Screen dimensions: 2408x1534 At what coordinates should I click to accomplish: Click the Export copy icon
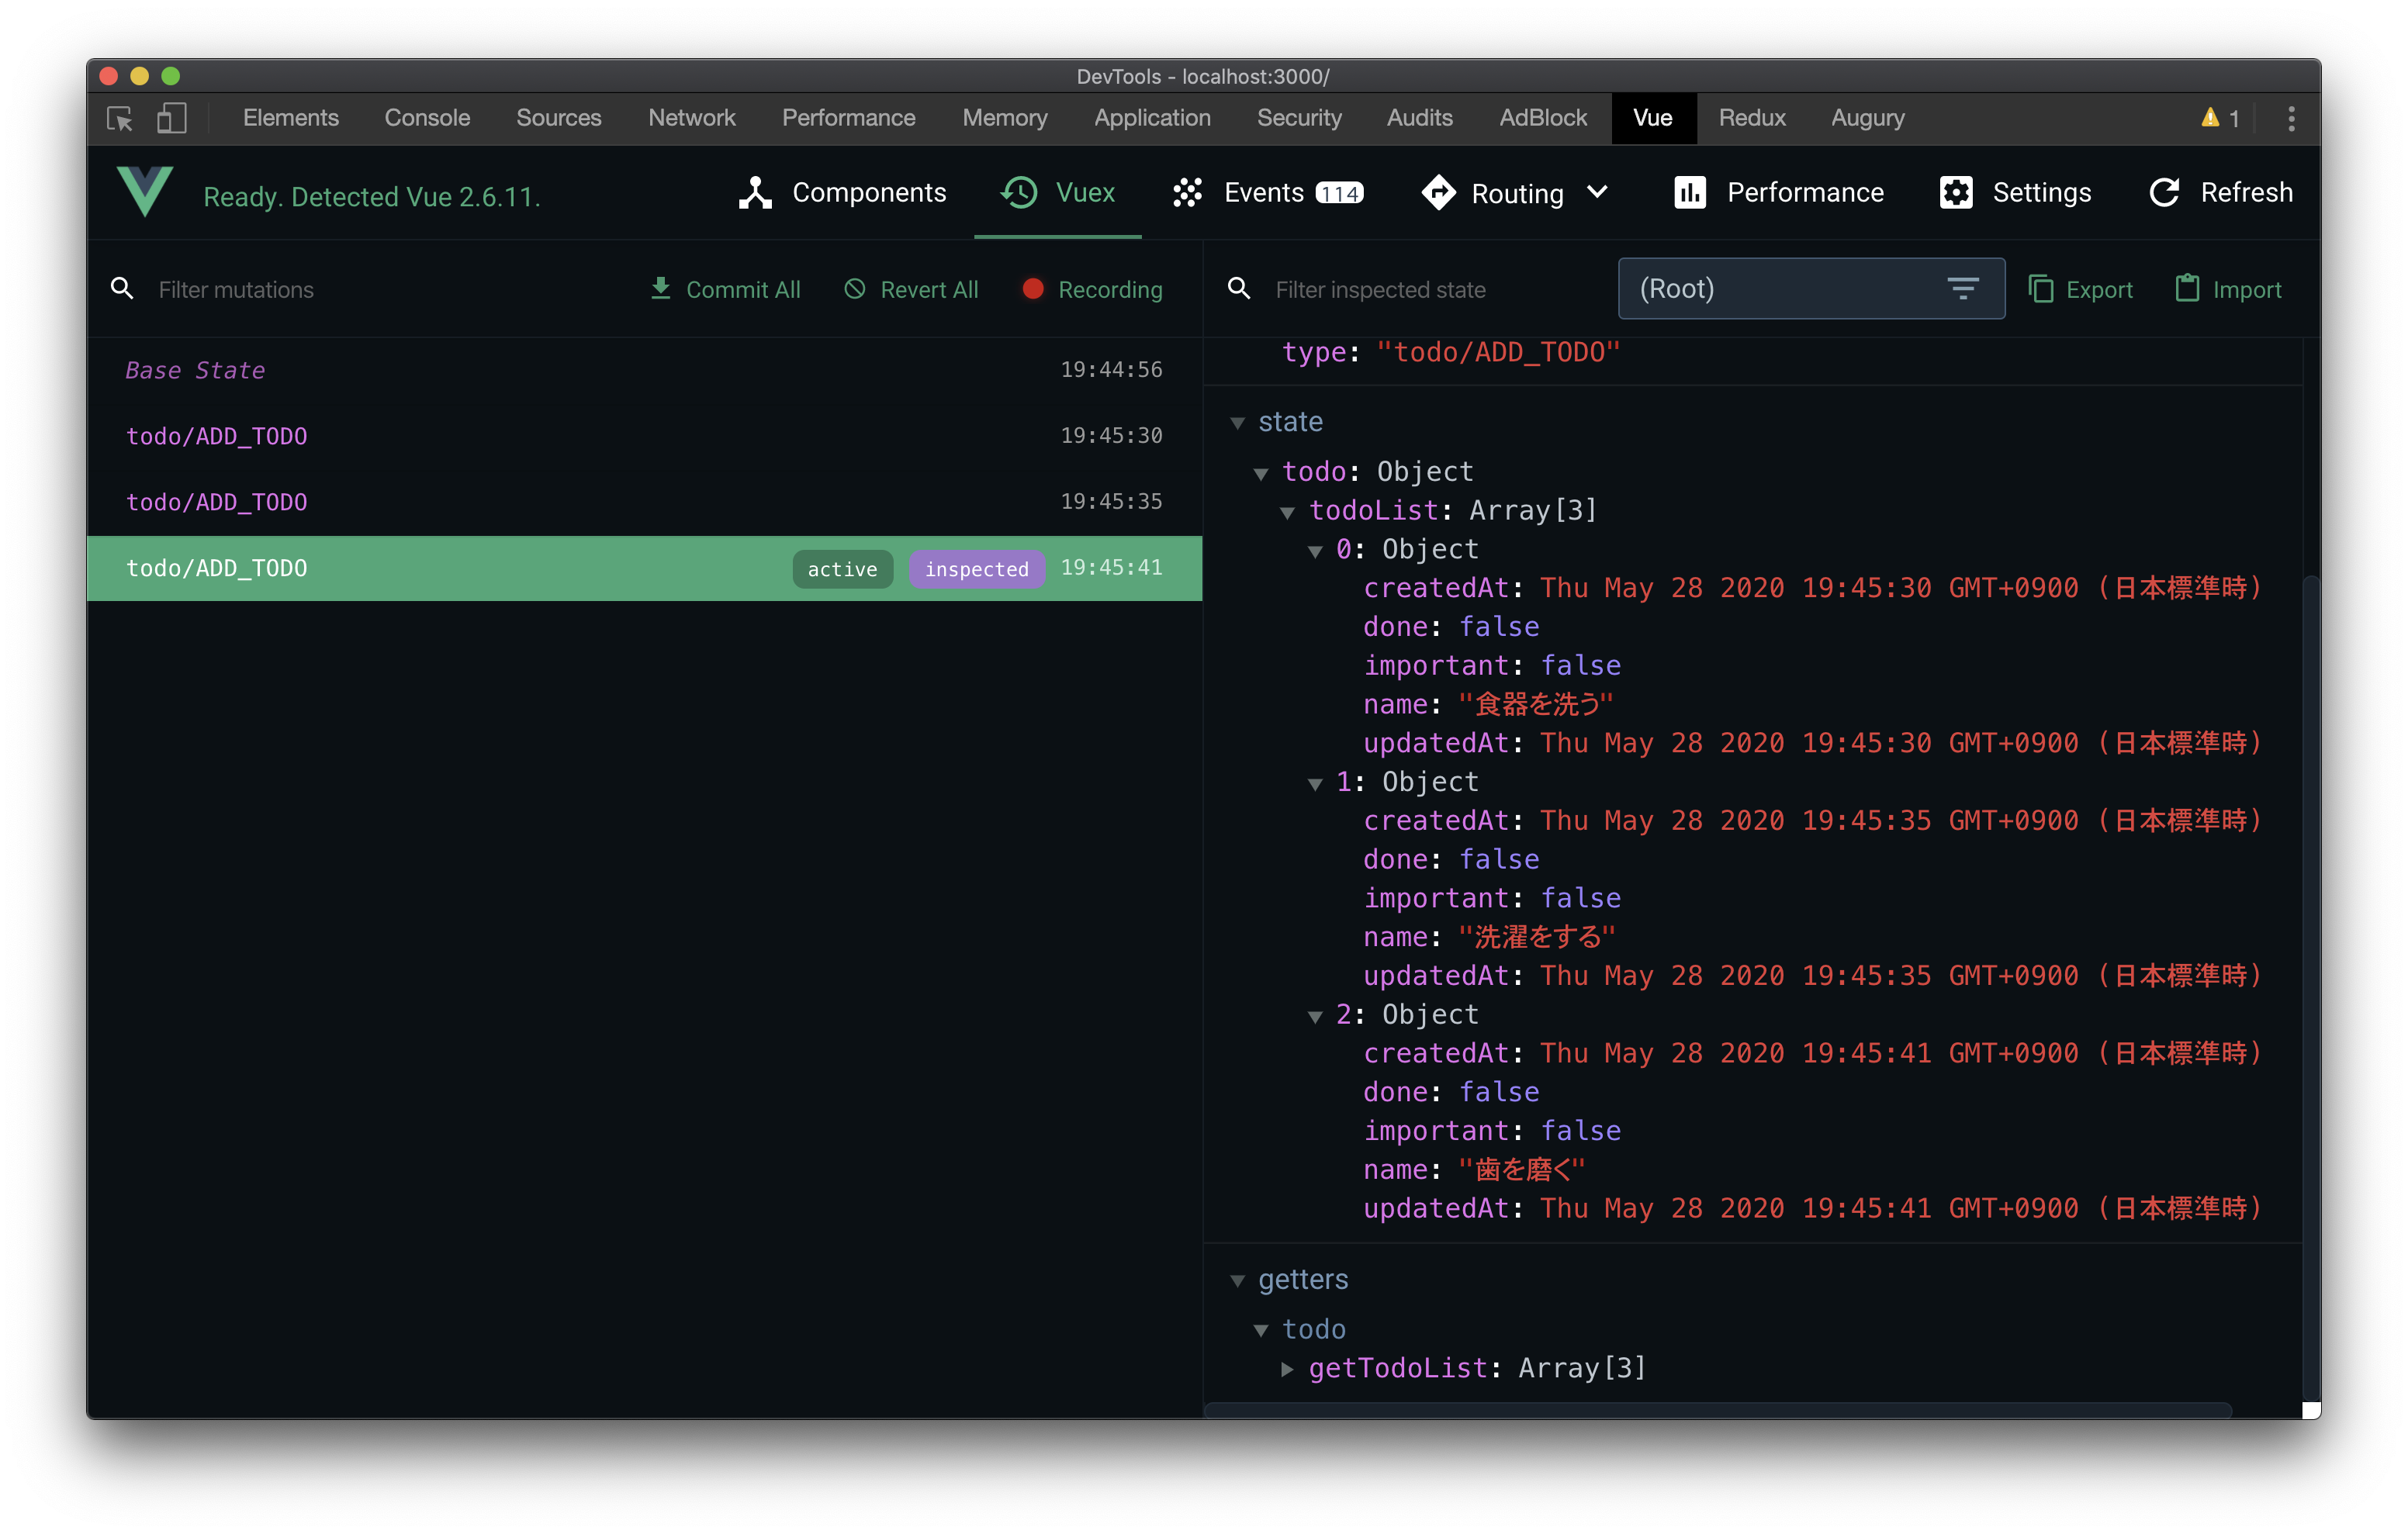pos(2041,289)
